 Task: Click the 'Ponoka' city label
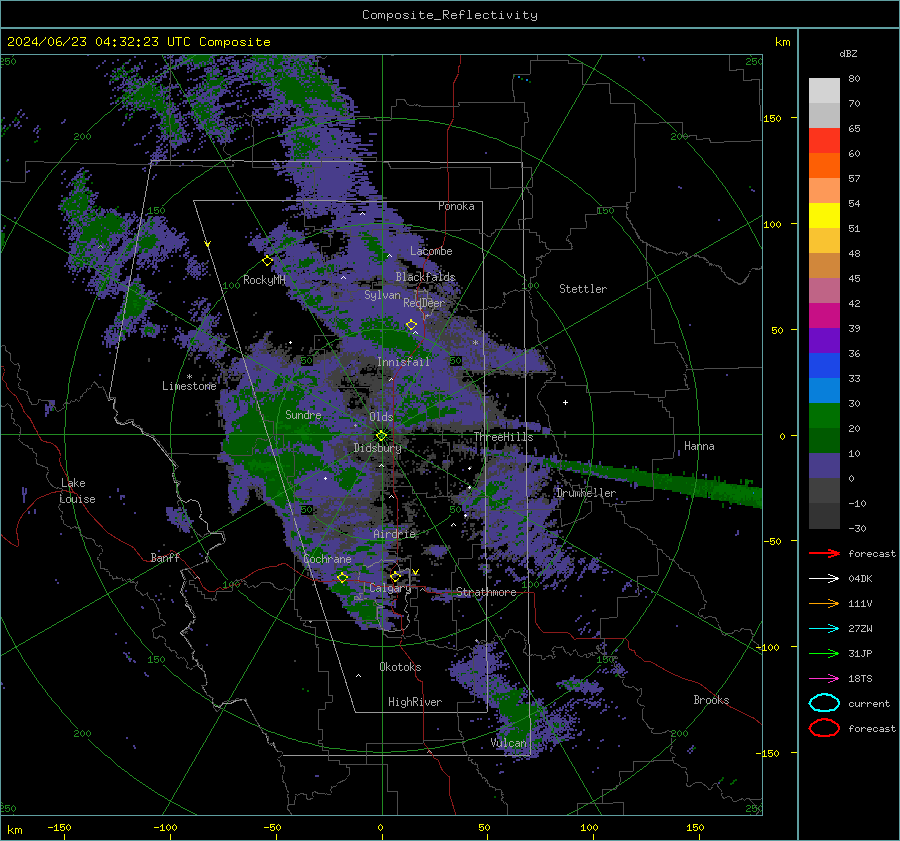456,206
